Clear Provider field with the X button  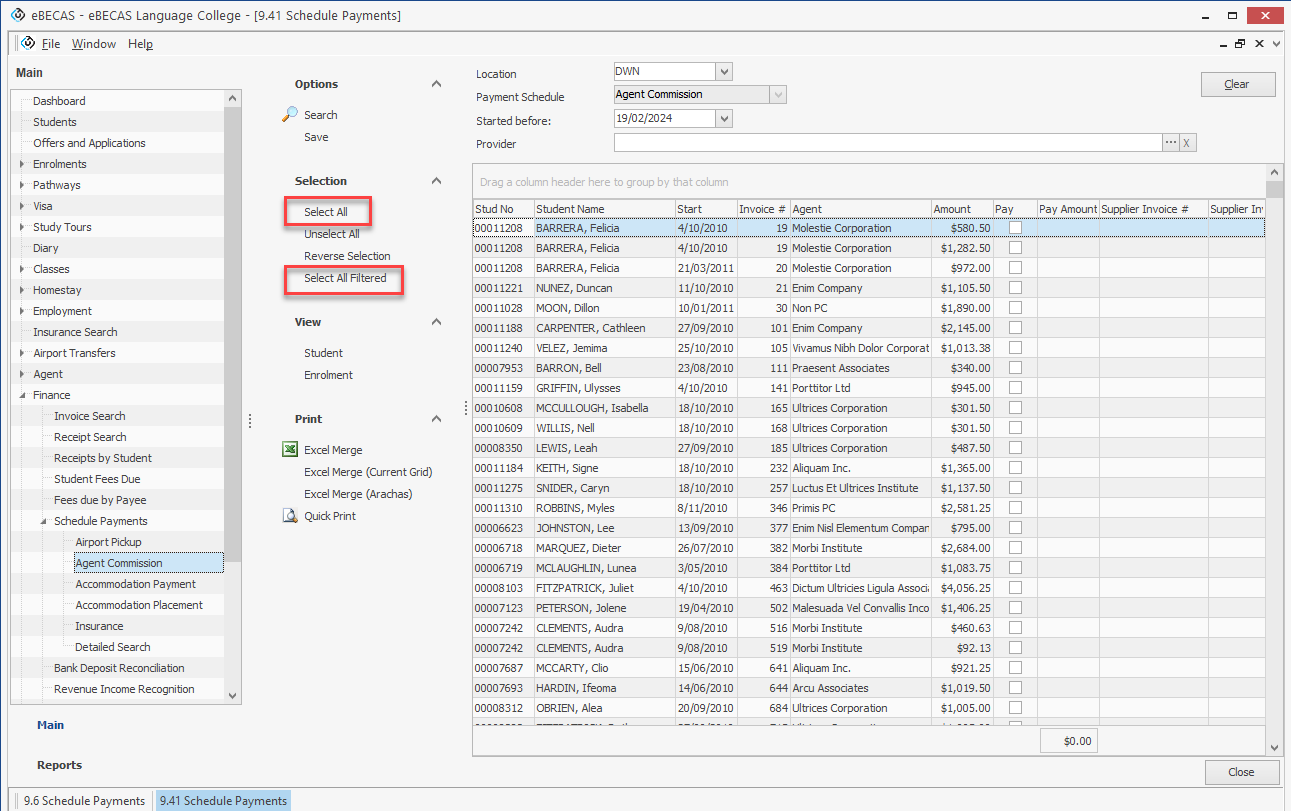pos(1187,143)
